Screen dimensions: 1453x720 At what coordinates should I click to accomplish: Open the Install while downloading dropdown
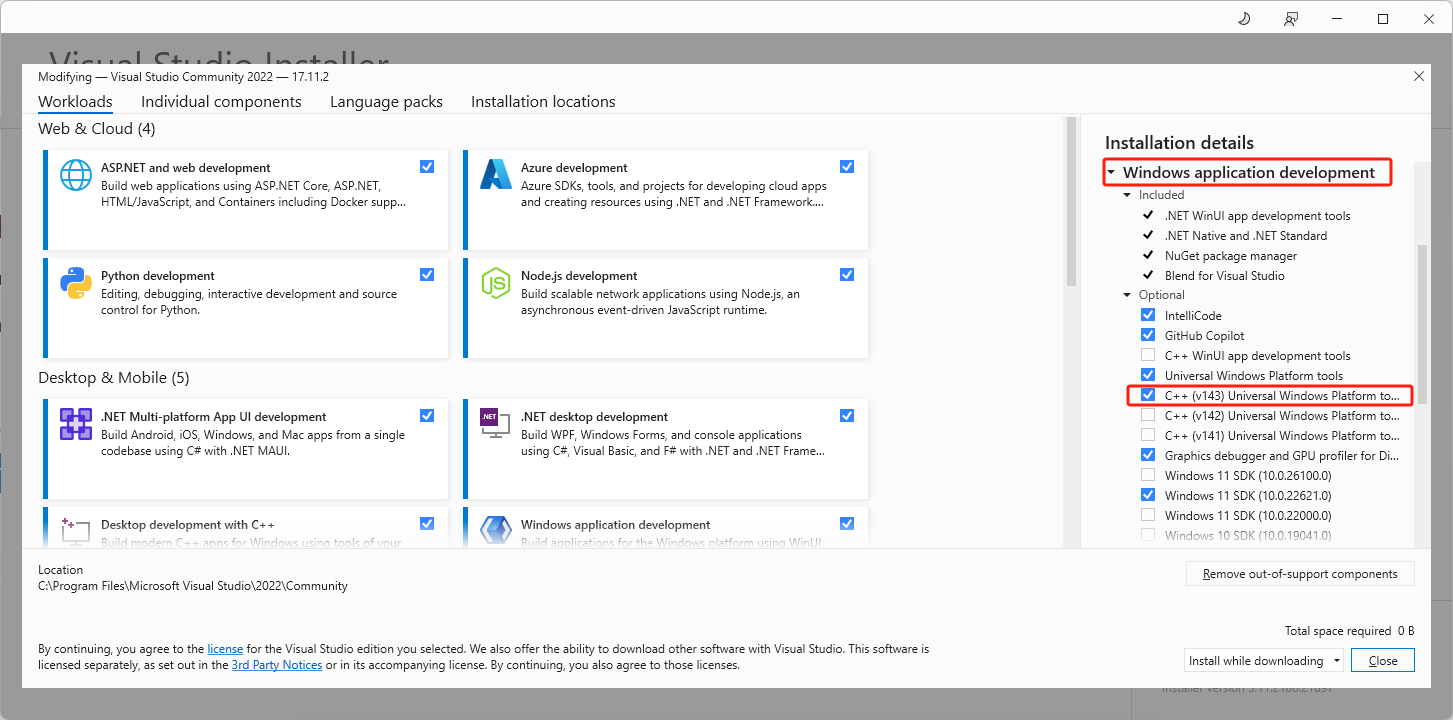pyautogui.click(x=1265, y=660)
